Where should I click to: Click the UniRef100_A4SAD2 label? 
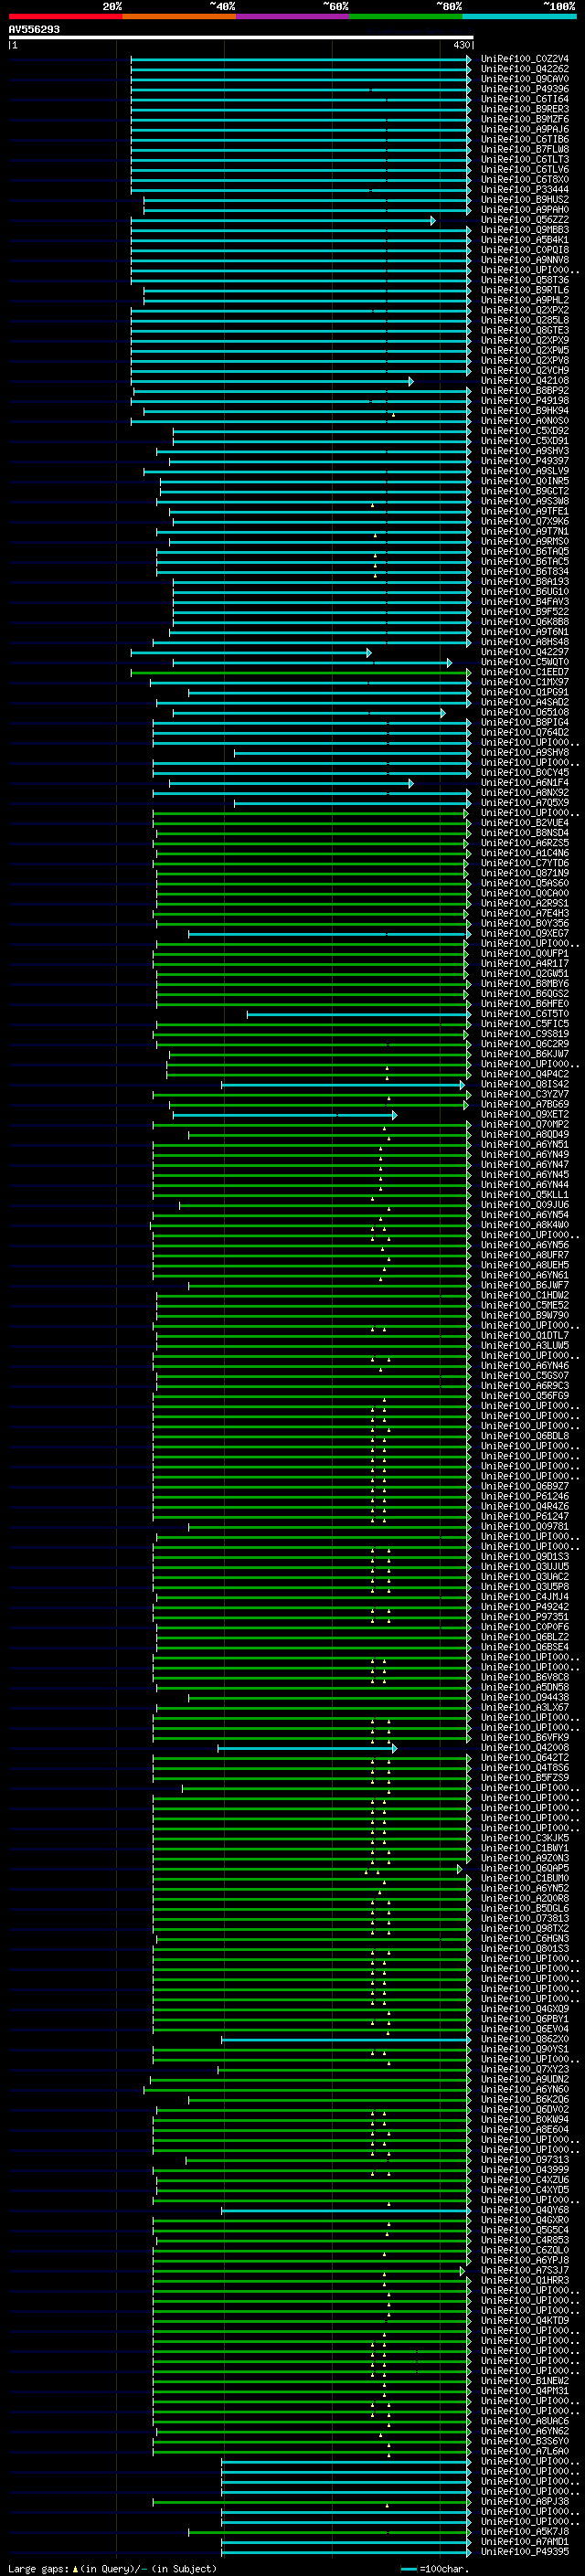524,702
